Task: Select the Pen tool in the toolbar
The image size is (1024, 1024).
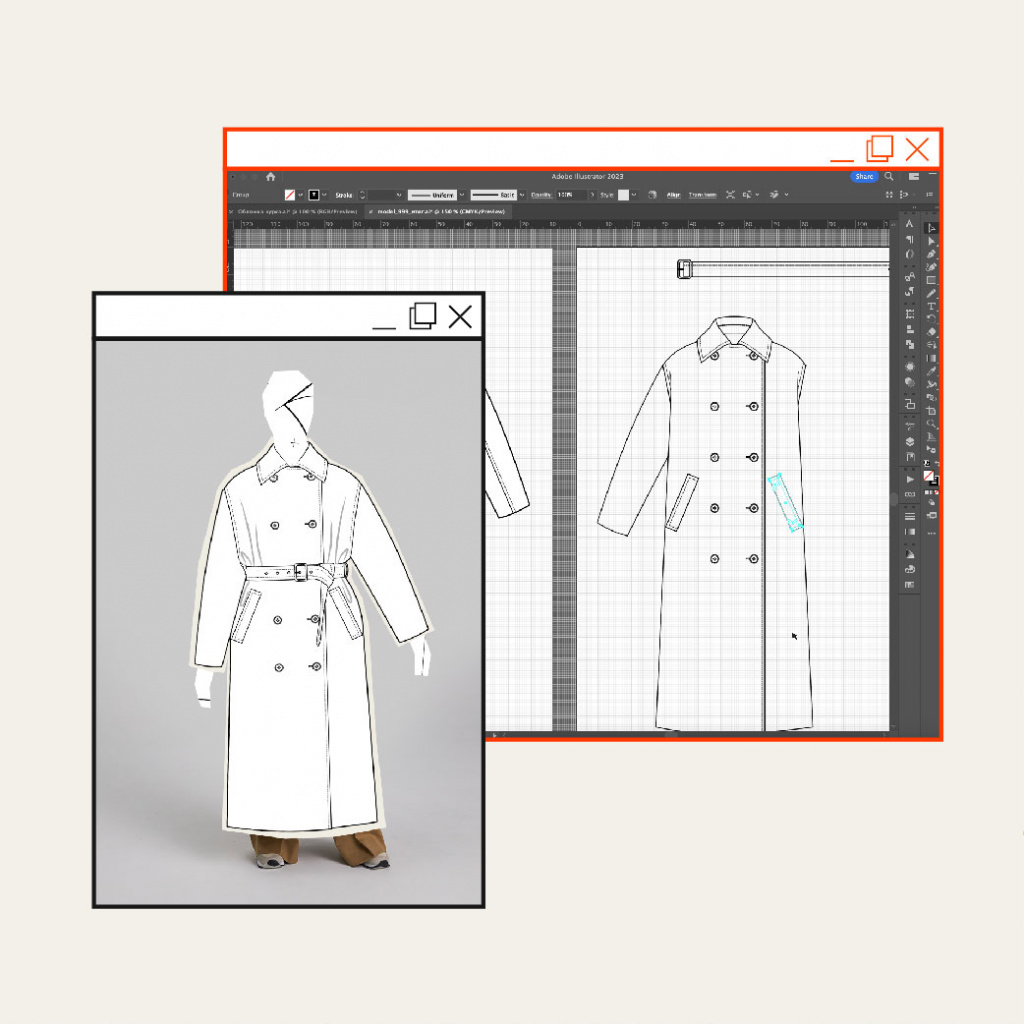Action: pyautogui.click(x=932, y=254)
